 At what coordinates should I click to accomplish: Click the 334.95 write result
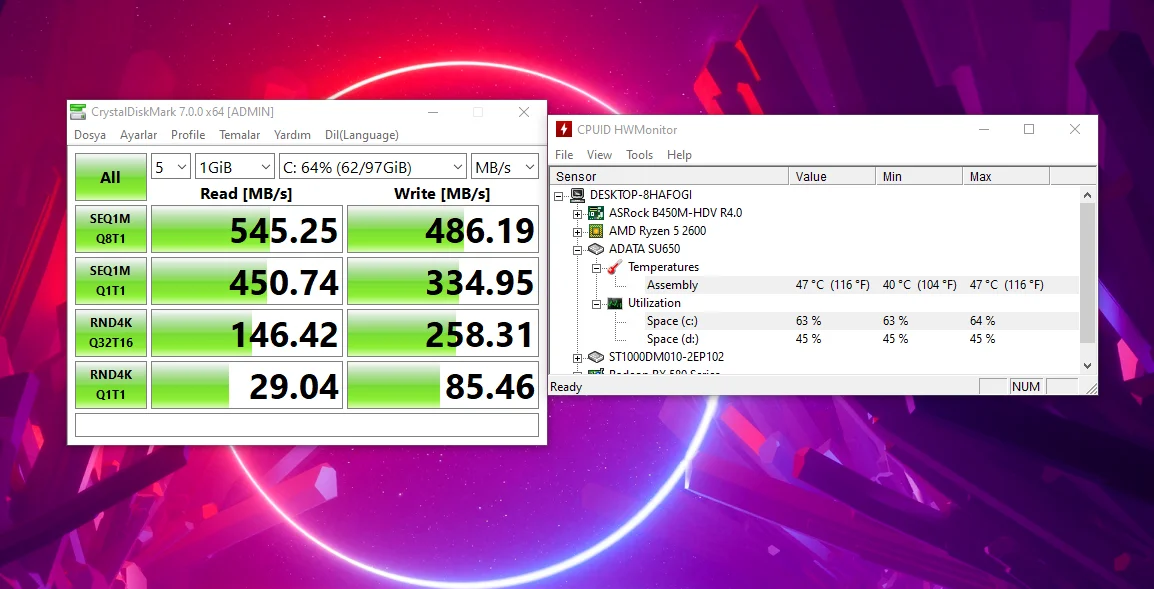pyautogui.click(x=443, y=281)
